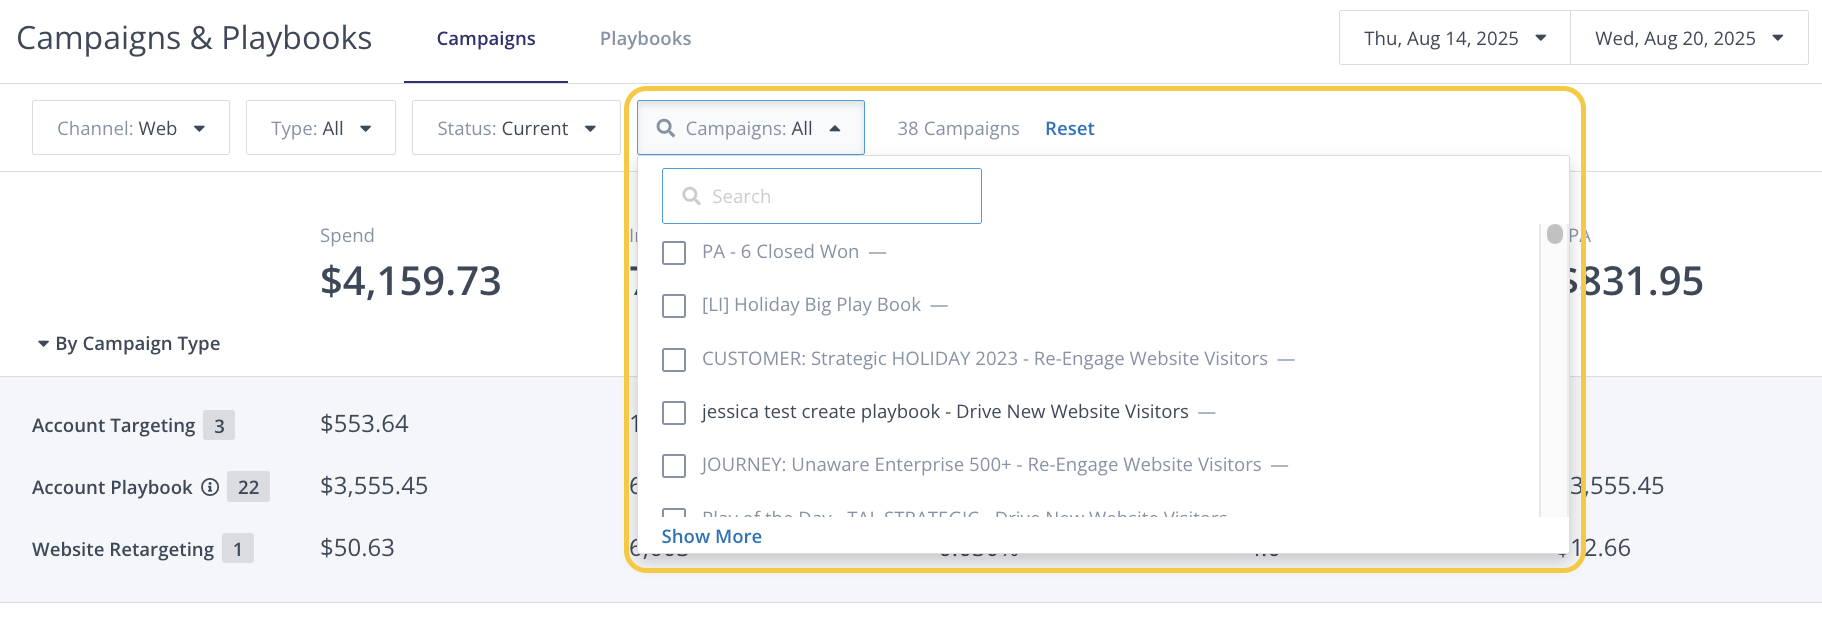Tick the [LI] Holiday Big Play Book checkbox
1822x618 pixels.
674,305
